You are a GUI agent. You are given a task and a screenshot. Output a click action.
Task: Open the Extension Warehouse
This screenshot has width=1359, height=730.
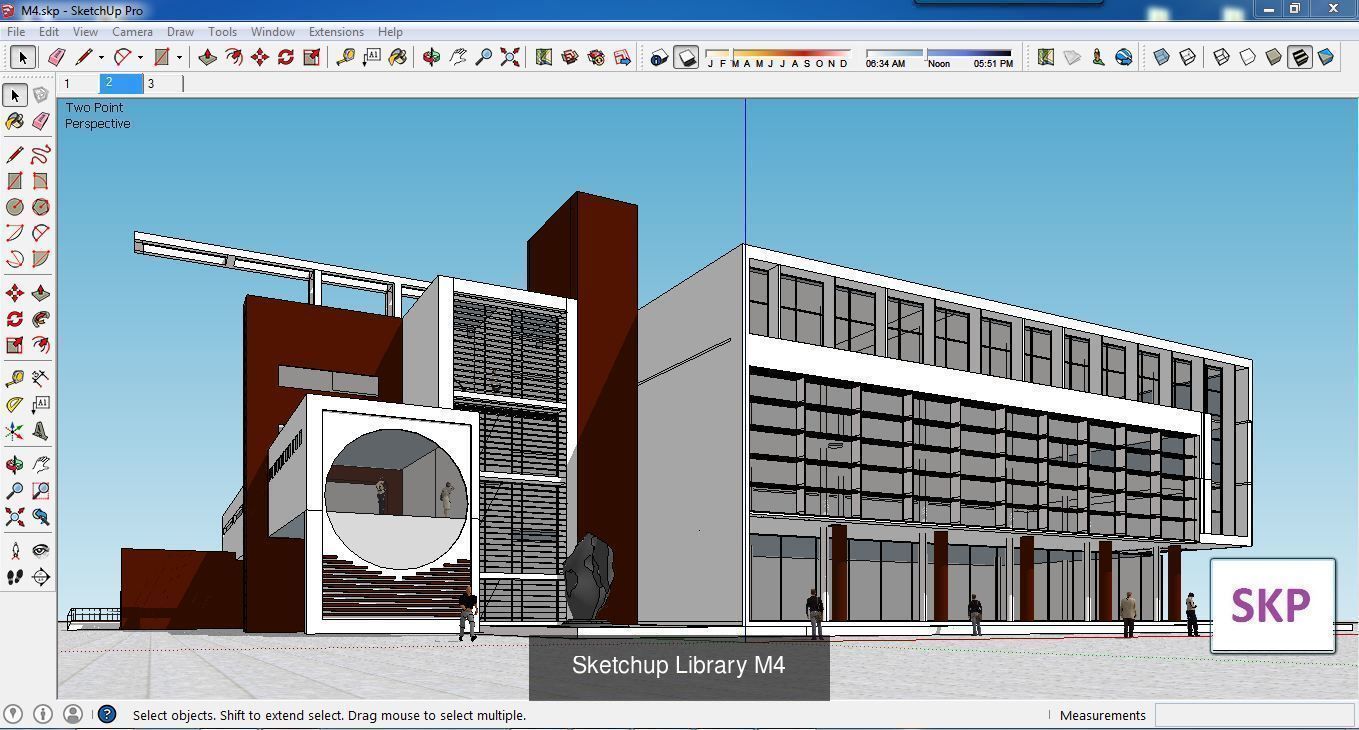tap(596, 57)
